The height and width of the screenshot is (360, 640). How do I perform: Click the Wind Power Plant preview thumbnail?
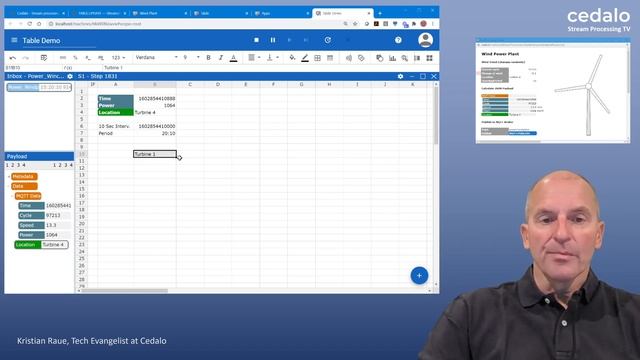click(553, 91)
